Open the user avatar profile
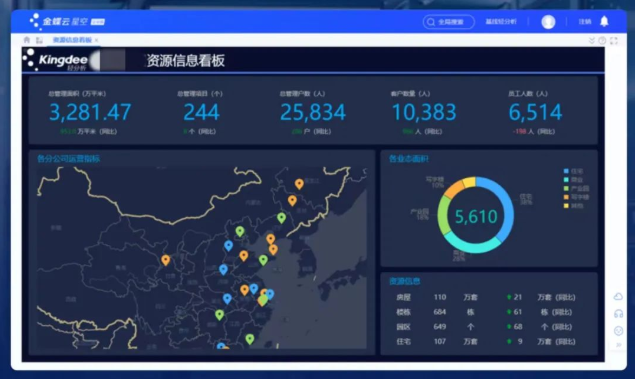Image resolution: width=636 pixels, height=379 pixels. 548,22
